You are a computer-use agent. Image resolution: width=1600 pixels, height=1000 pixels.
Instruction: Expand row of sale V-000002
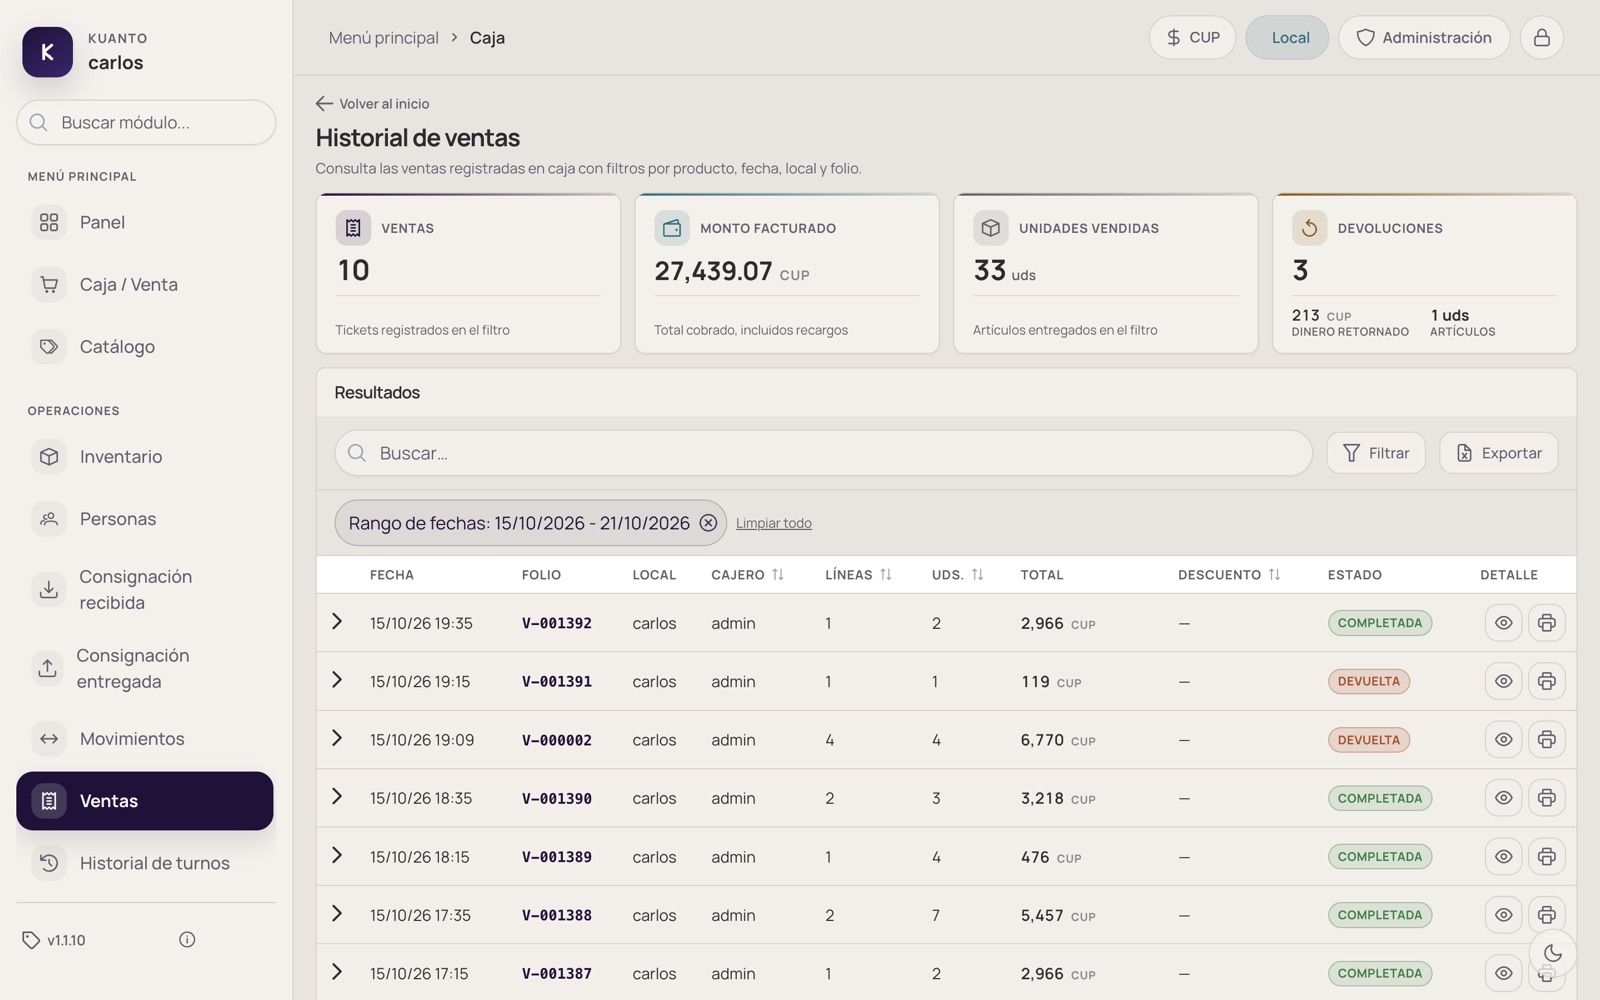337,738
